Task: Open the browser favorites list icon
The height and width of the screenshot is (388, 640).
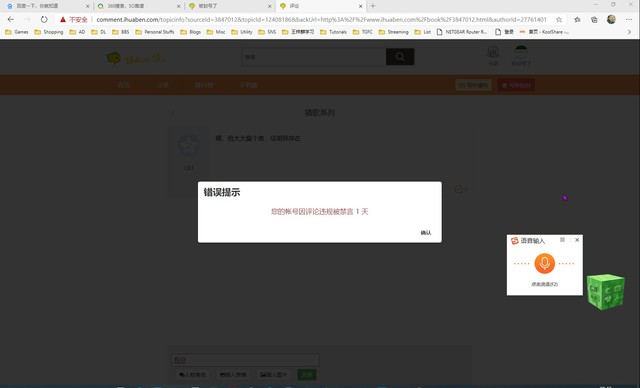Action: 577,20
